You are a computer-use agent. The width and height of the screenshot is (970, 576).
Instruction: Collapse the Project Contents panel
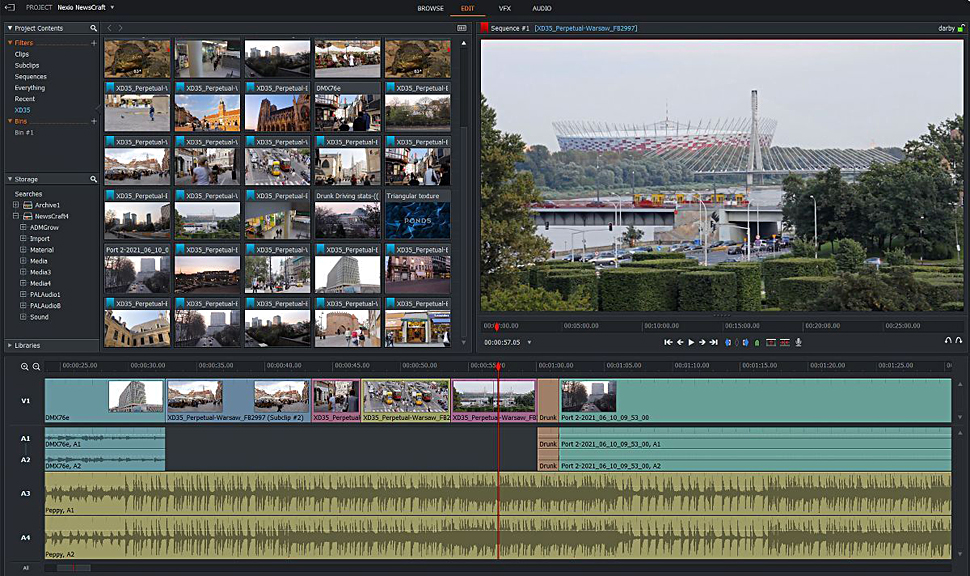coord(10,28)
